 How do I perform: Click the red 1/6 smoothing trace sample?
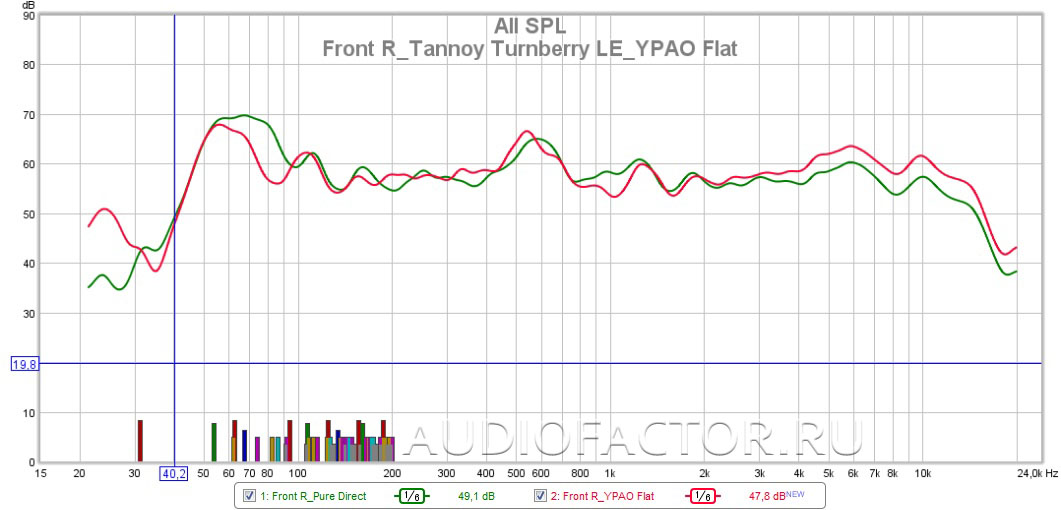702,496
